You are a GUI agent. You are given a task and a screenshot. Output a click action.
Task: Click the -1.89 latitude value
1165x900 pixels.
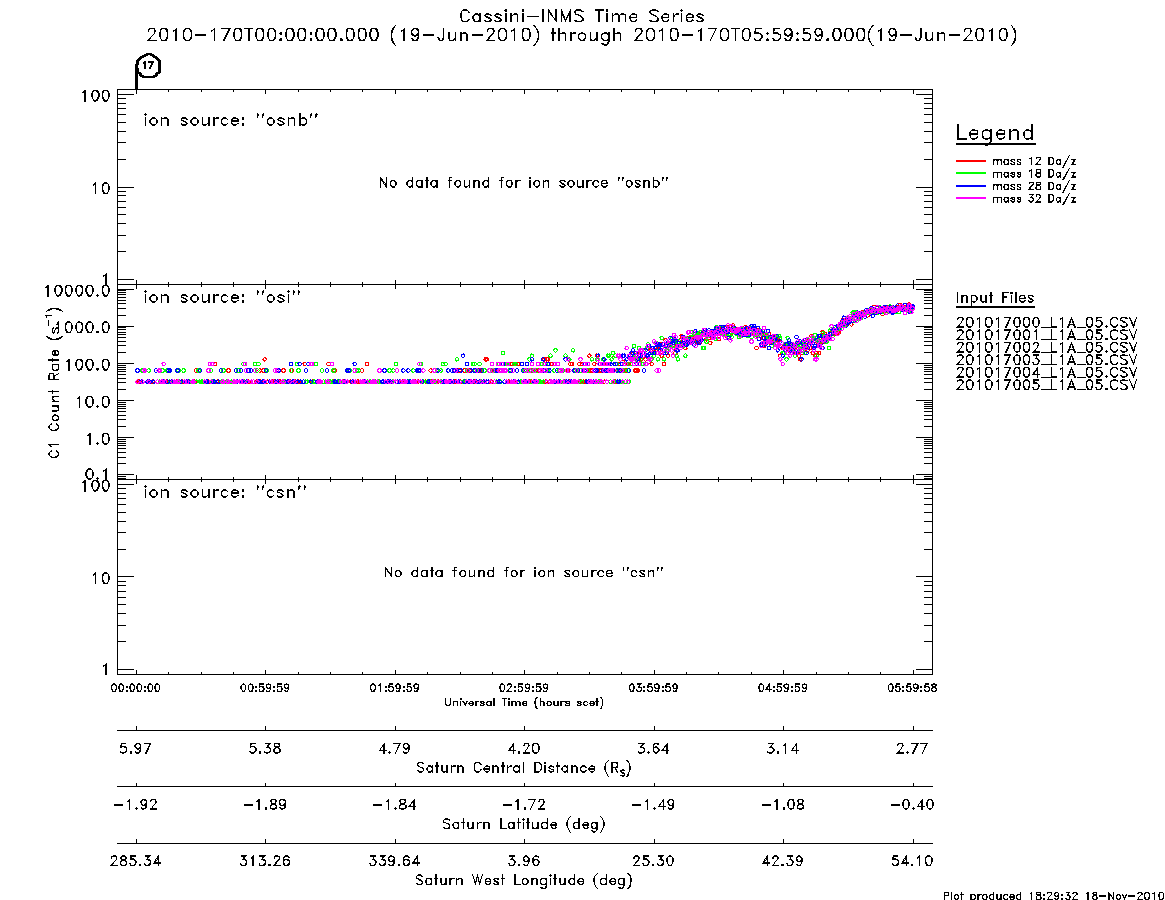tap(265, 805)
